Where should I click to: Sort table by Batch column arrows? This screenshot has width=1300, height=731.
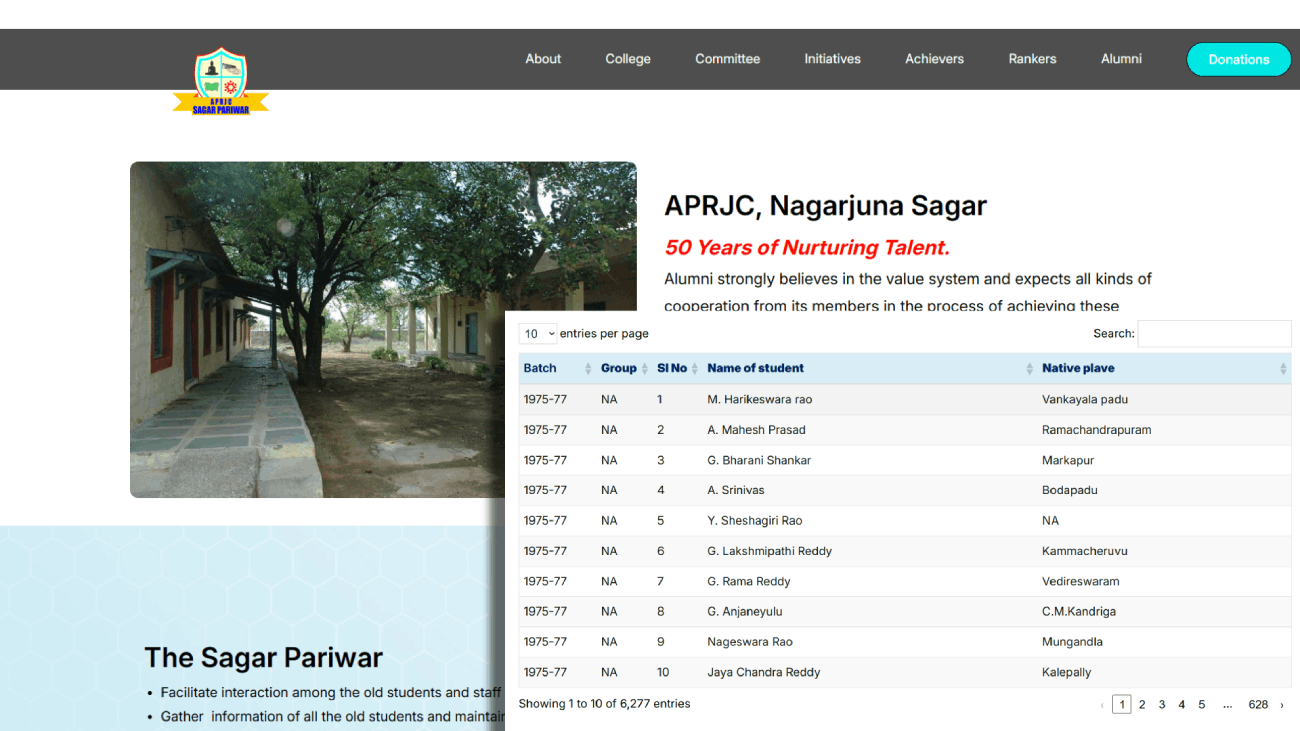588,369
